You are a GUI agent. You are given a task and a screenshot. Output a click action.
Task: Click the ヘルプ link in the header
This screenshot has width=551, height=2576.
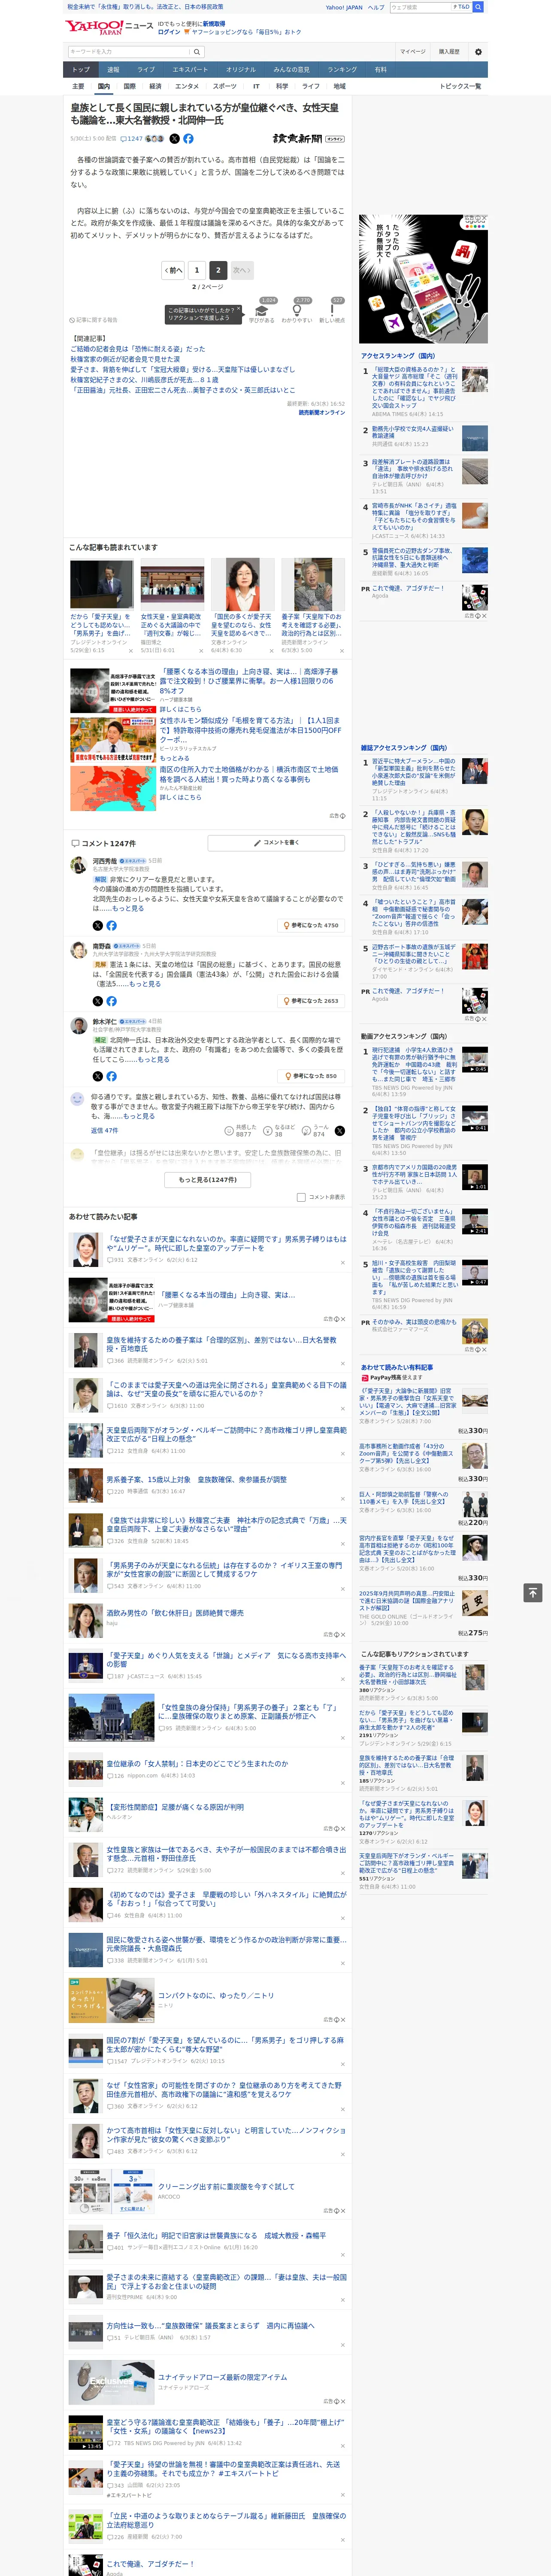[376, 7]
